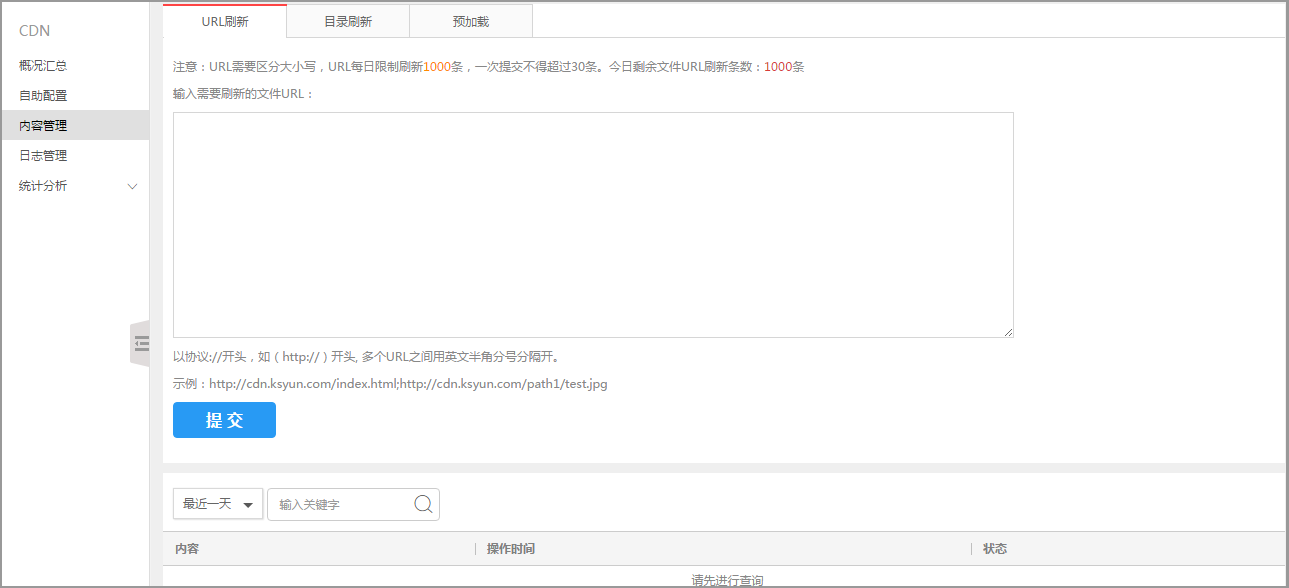The height and width of the screenshot is (588, 1289).
Task: Click the 内容 column header
Action: pyautogui.click(x=187, y=549)
